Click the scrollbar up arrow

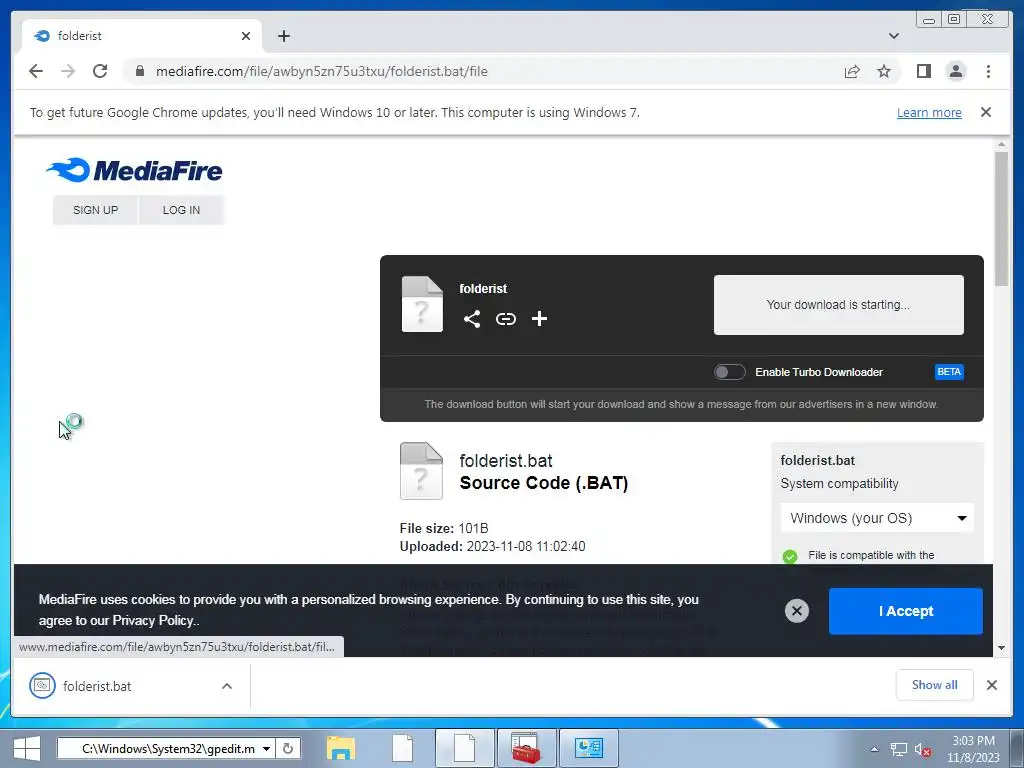point(1001,144)
